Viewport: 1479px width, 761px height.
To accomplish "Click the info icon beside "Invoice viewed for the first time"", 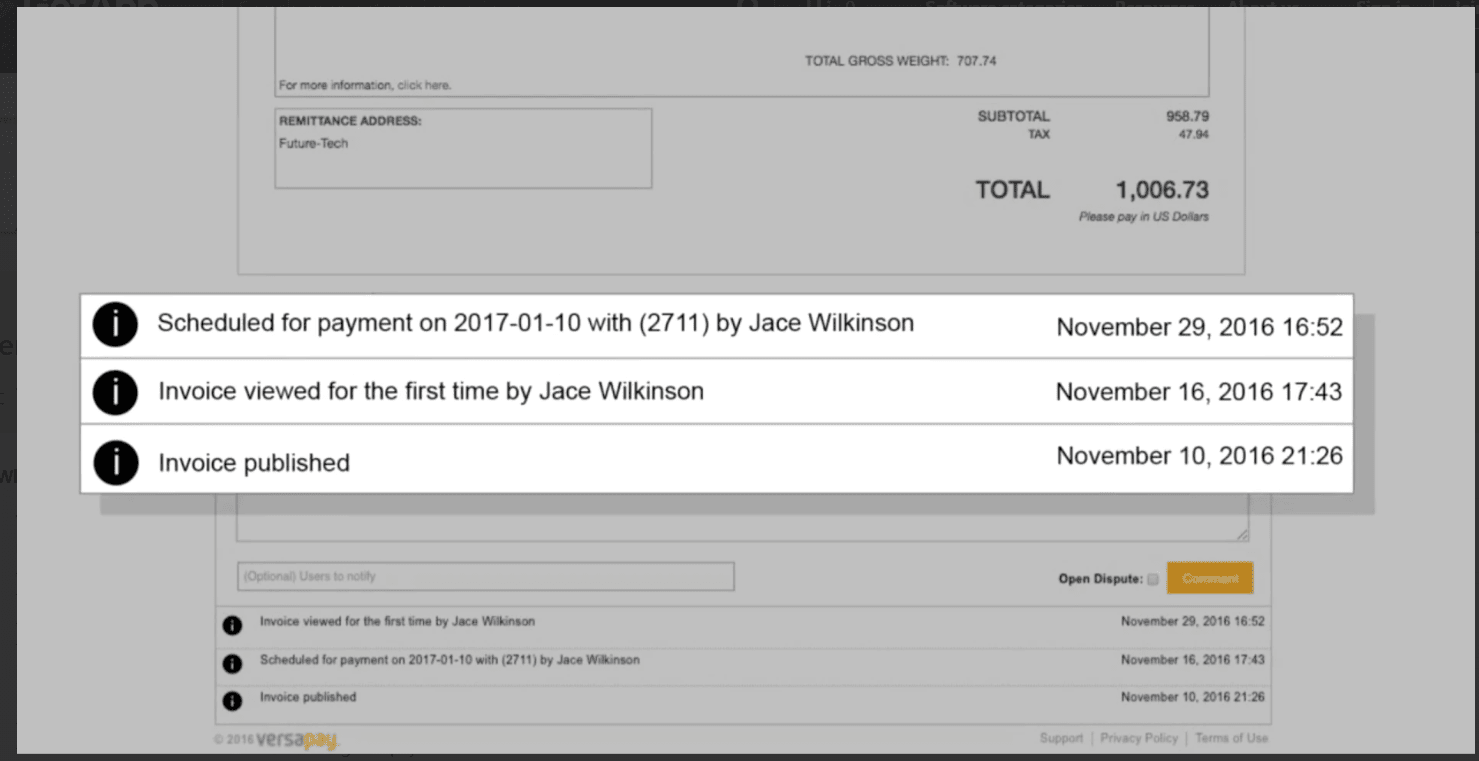I will pyautogui.click(x=115, y=392).
